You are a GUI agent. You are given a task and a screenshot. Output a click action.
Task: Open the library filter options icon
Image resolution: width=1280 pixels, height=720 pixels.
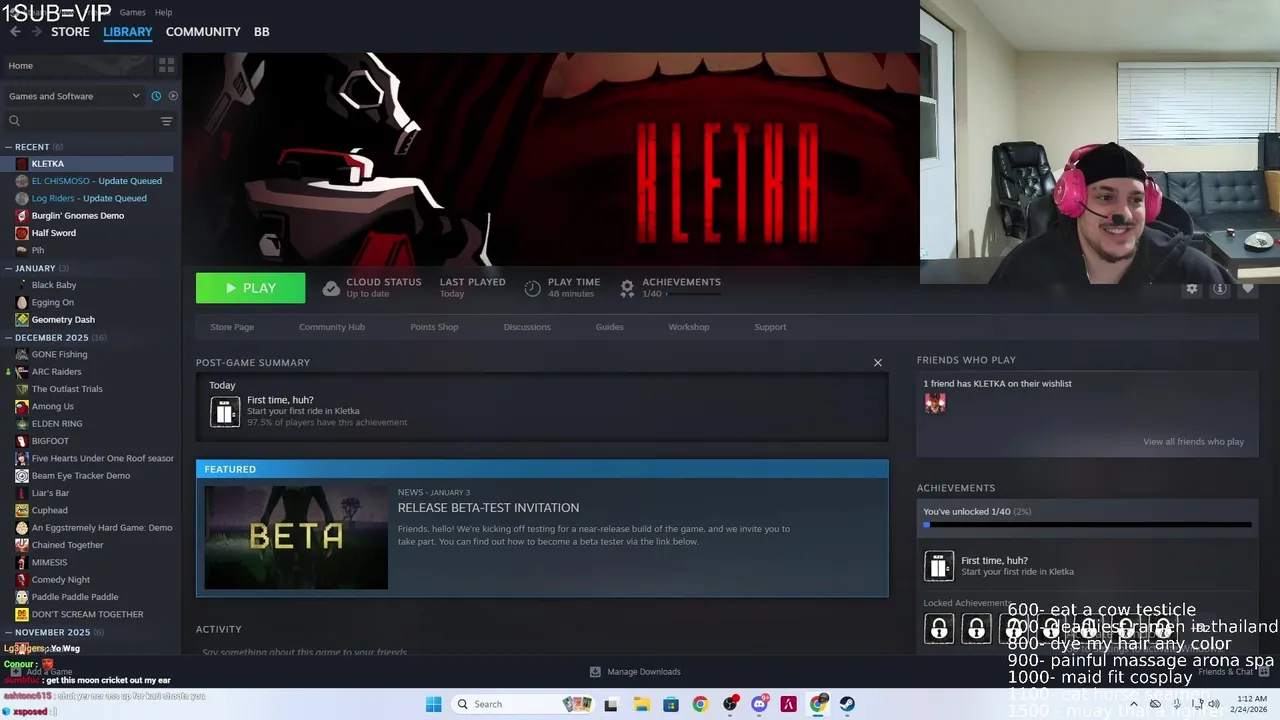tap(166, 121)
